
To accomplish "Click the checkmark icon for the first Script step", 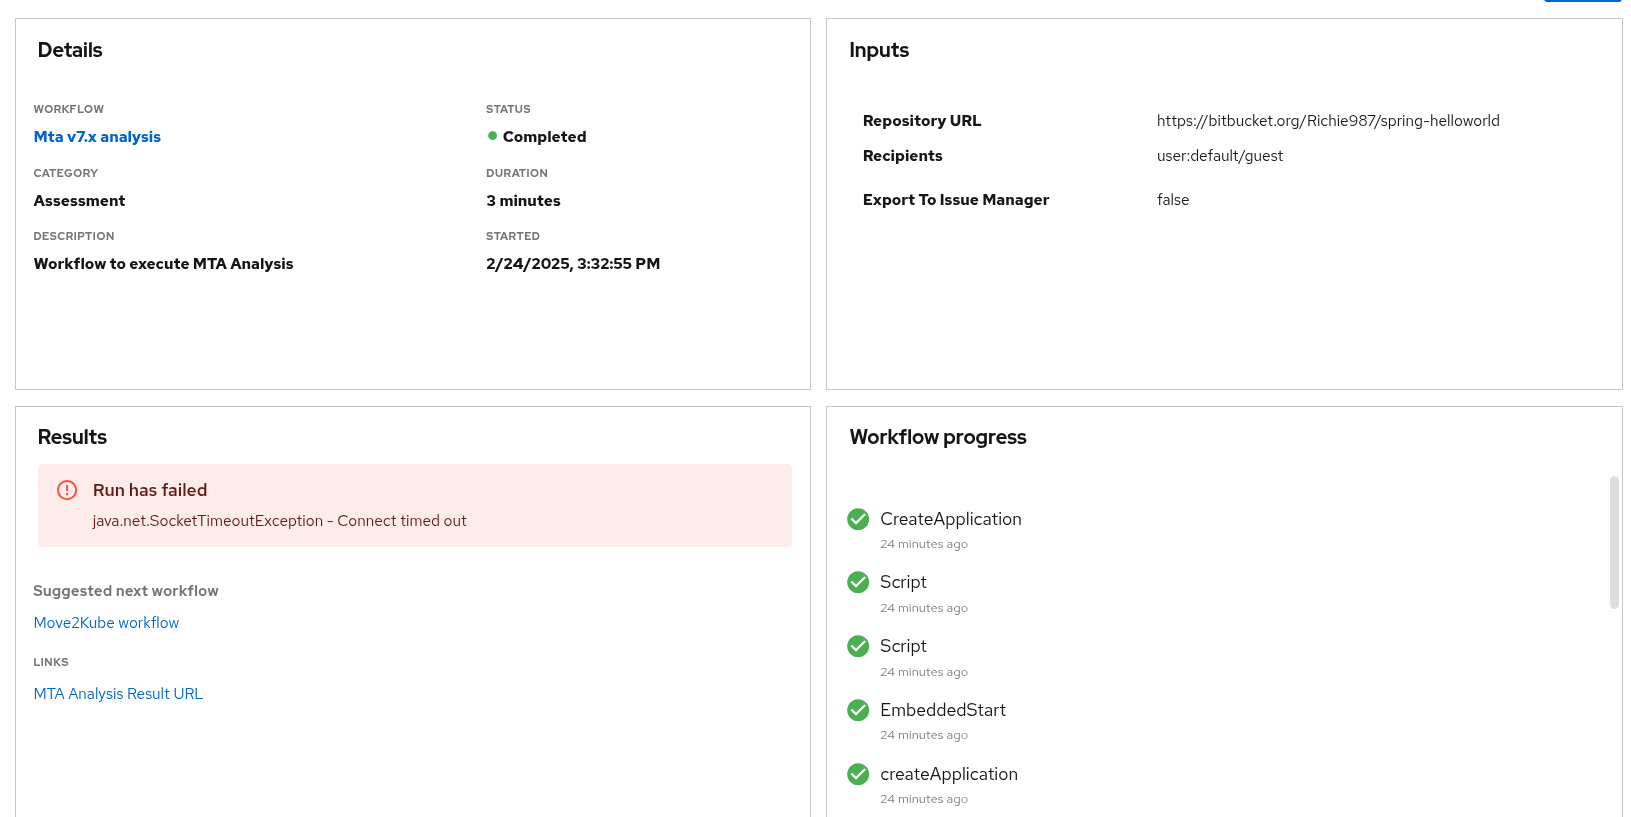I will [858, 582].
